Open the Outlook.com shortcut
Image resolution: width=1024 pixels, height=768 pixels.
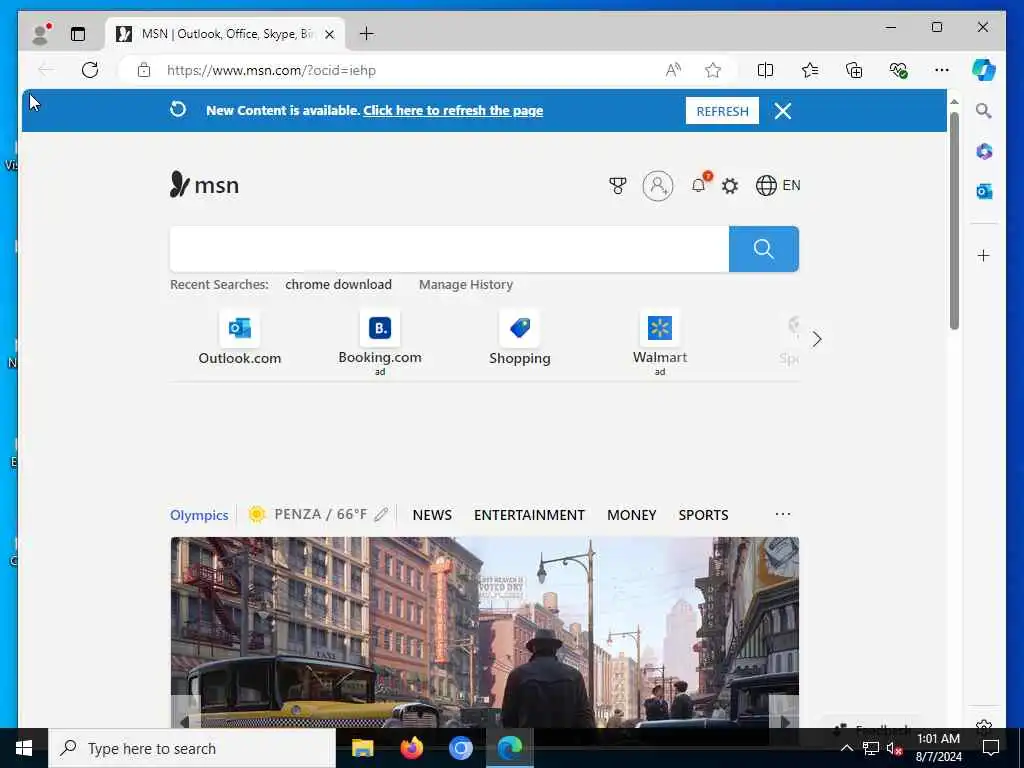240,340
